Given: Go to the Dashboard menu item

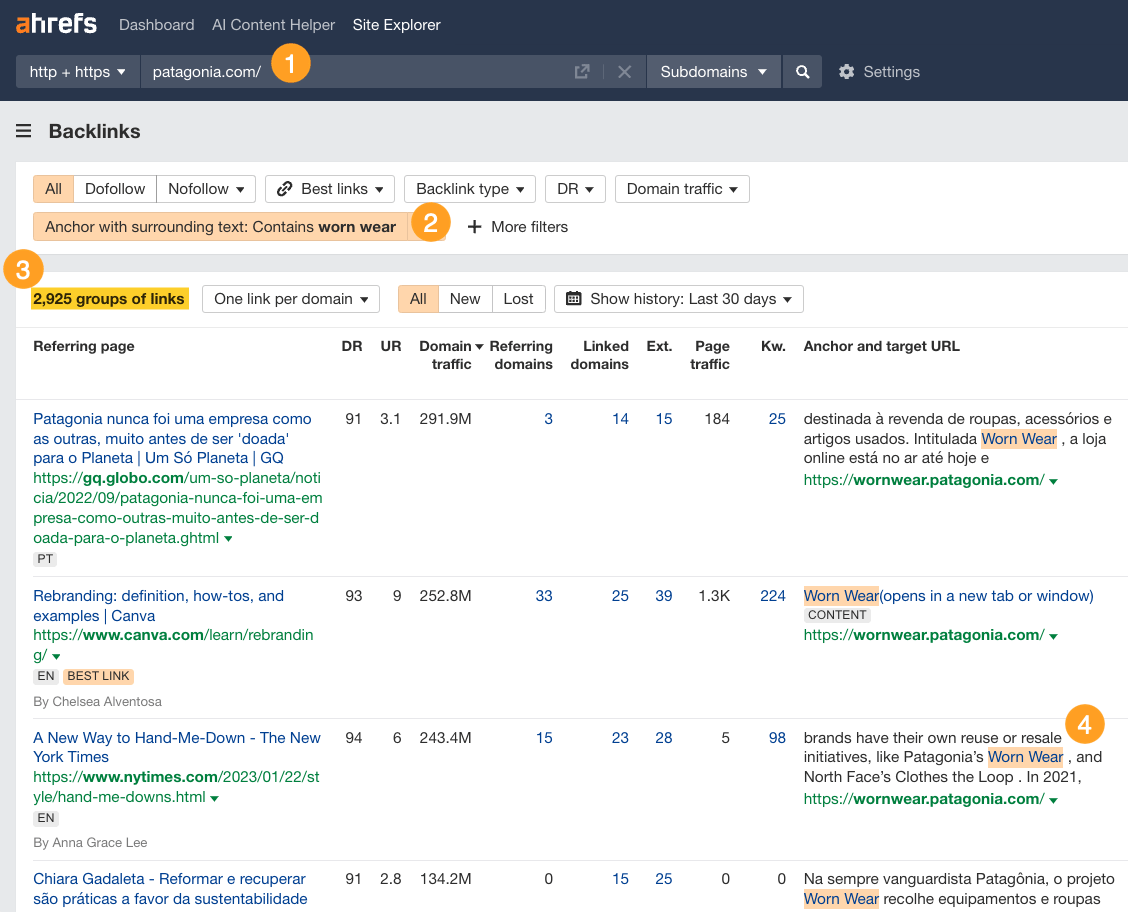Looking at the screenshot, I should tap(156, 24).
